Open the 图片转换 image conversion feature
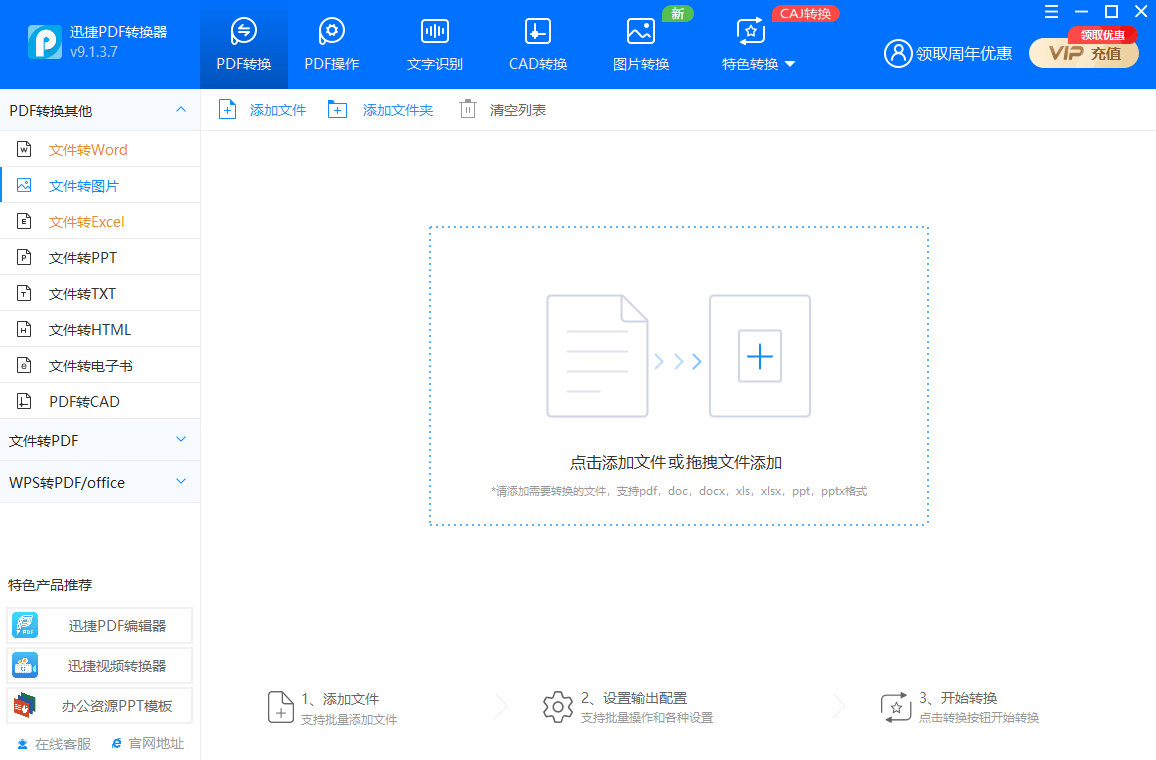Image resolution: width=1156 pixels, height=760 pixels. (640, 44)
